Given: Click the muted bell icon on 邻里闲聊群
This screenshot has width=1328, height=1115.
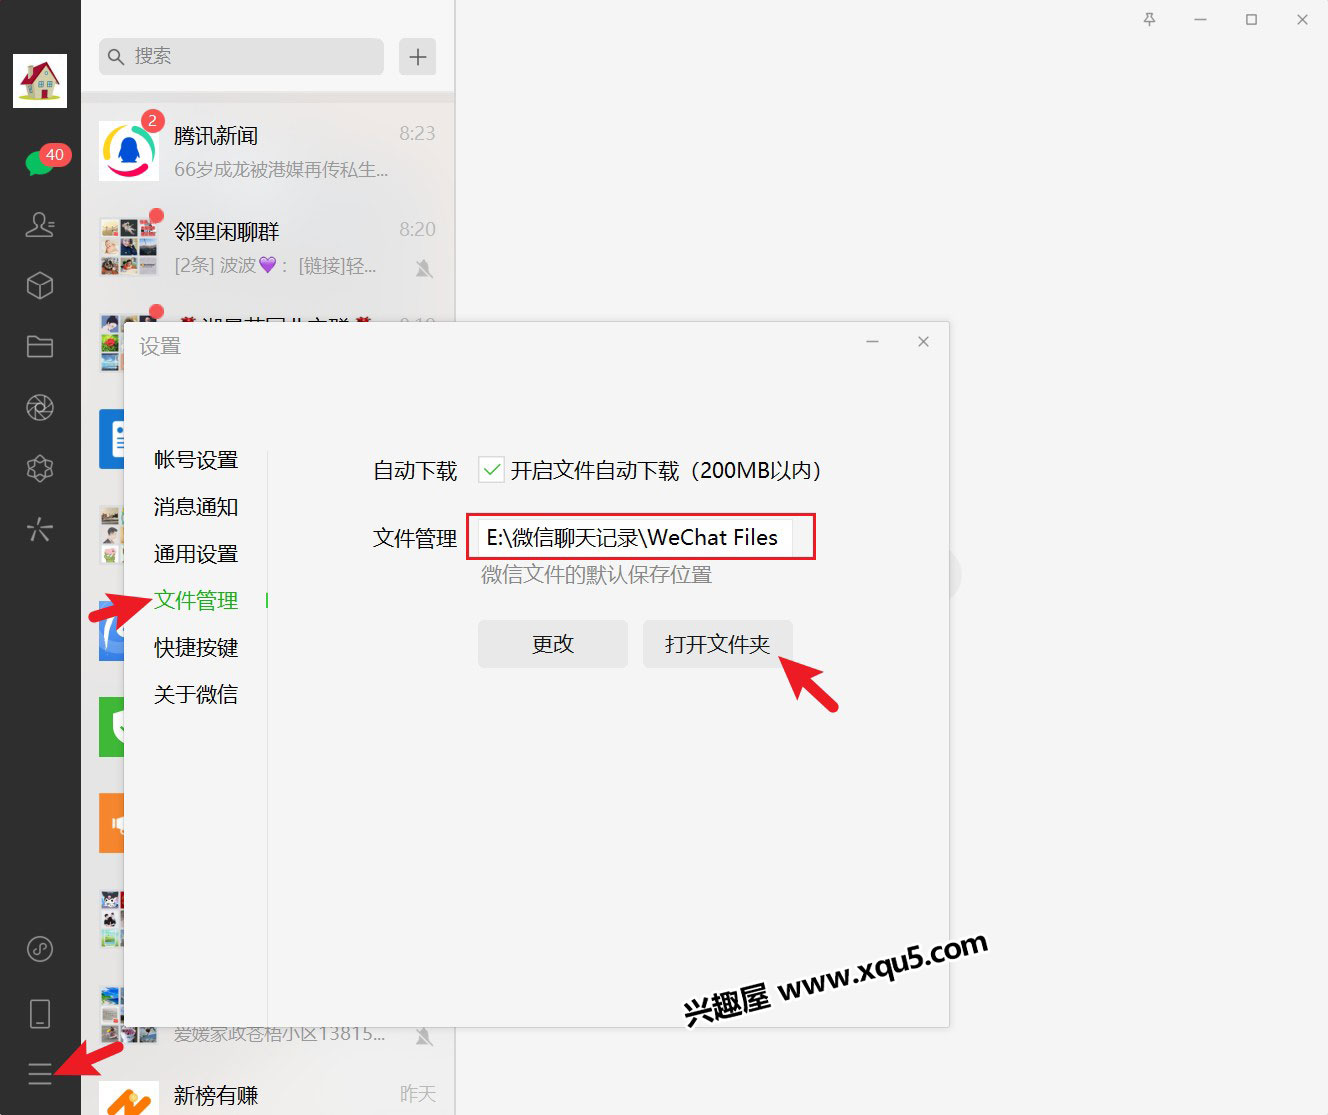Looking at the screenshot, I should point(424,268).
